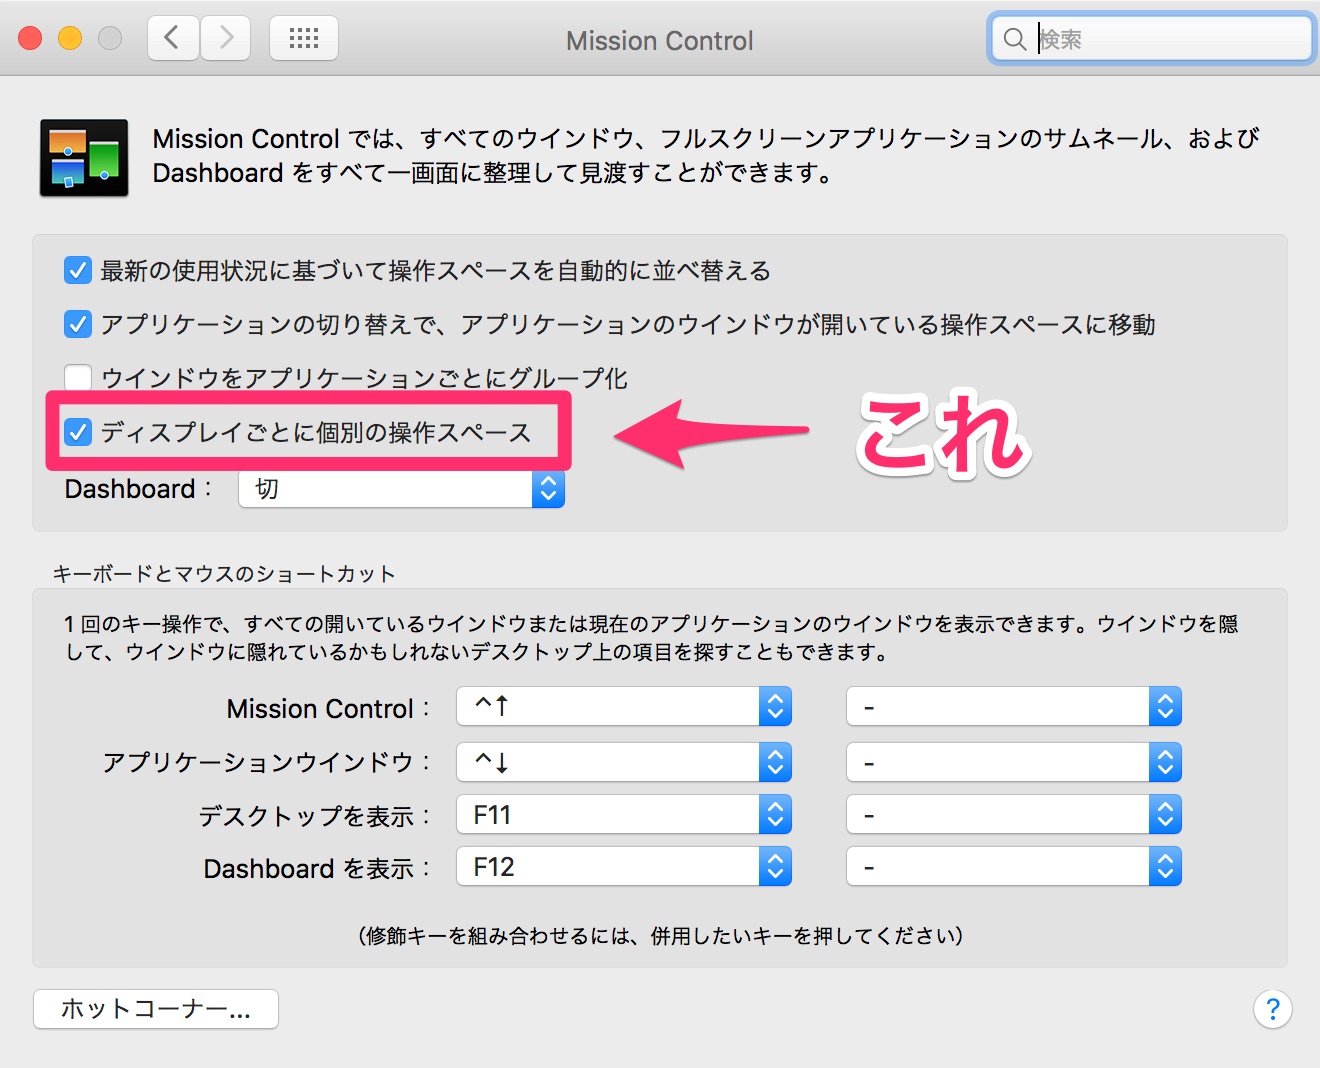Click the Mission Control app icon
The width and height of the screenshot is (1320, 1068).
[84, 157]
